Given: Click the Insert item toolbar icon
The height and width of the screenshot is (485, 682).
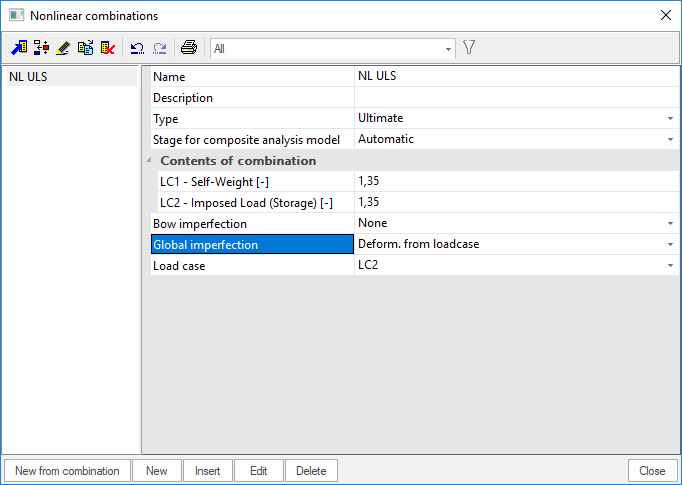Looking at the screenshot, I should 41,47.
